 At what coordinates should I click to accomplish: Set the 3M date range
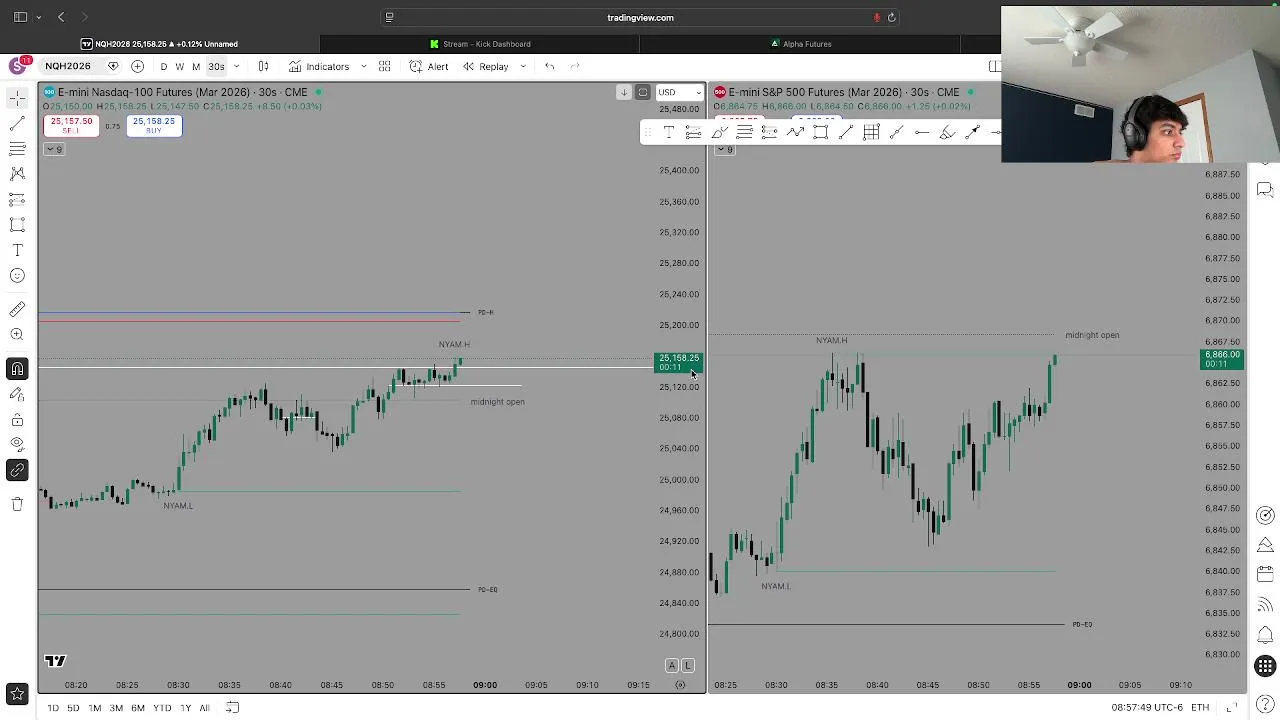[x=116, y=708]
